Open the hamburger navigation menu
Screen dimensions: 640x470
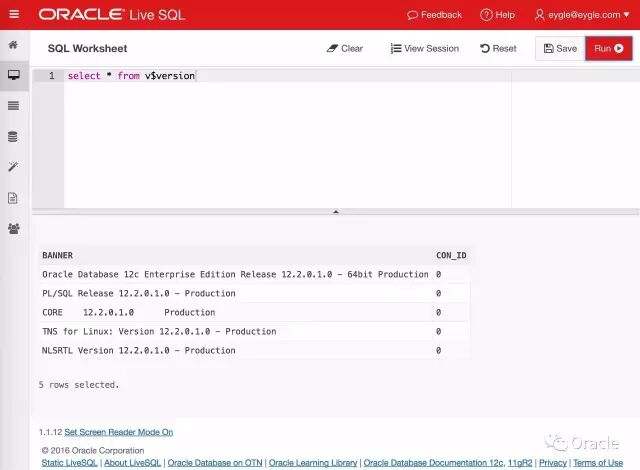click(14, 15)
